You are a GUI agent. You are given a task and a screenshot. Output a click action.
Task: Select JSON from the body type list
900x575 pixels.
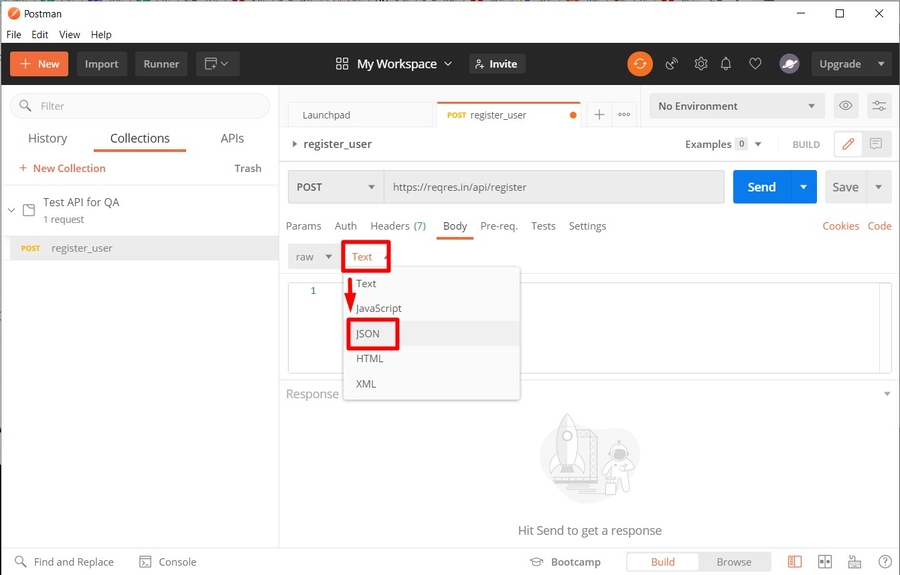(368, 334)
